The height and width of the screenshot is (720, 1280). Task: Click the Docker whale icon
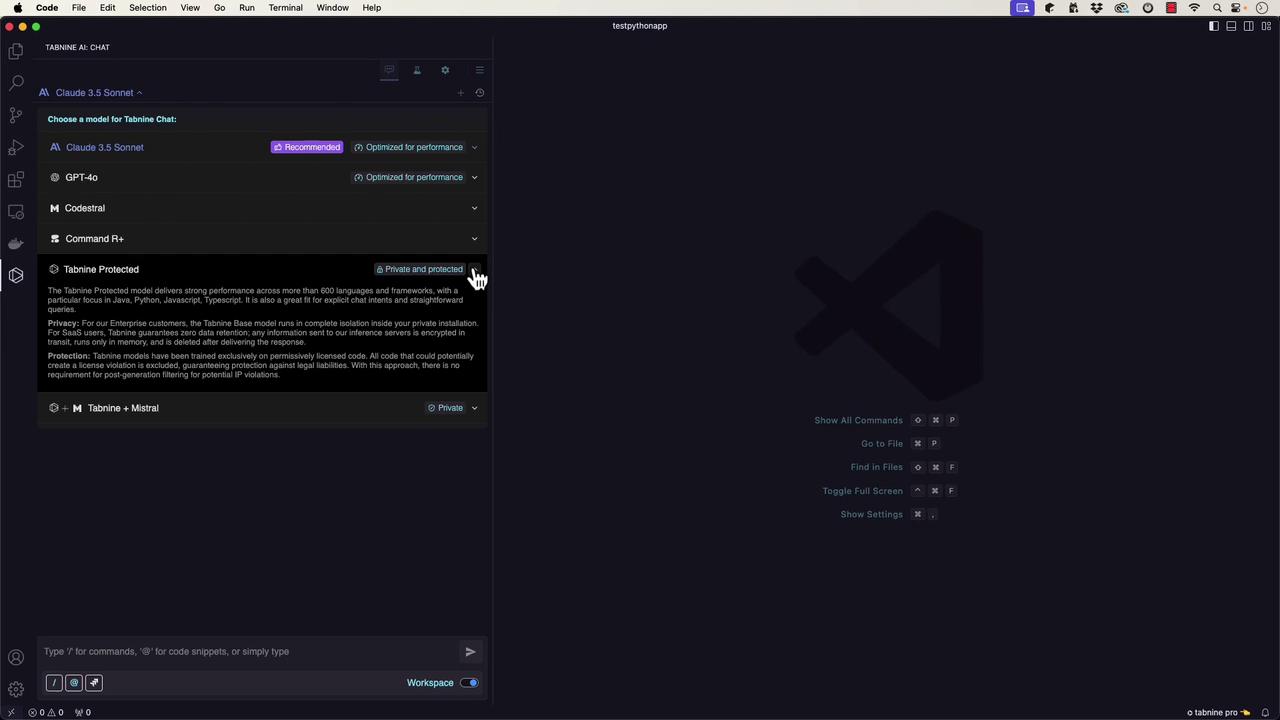point(16,243)
